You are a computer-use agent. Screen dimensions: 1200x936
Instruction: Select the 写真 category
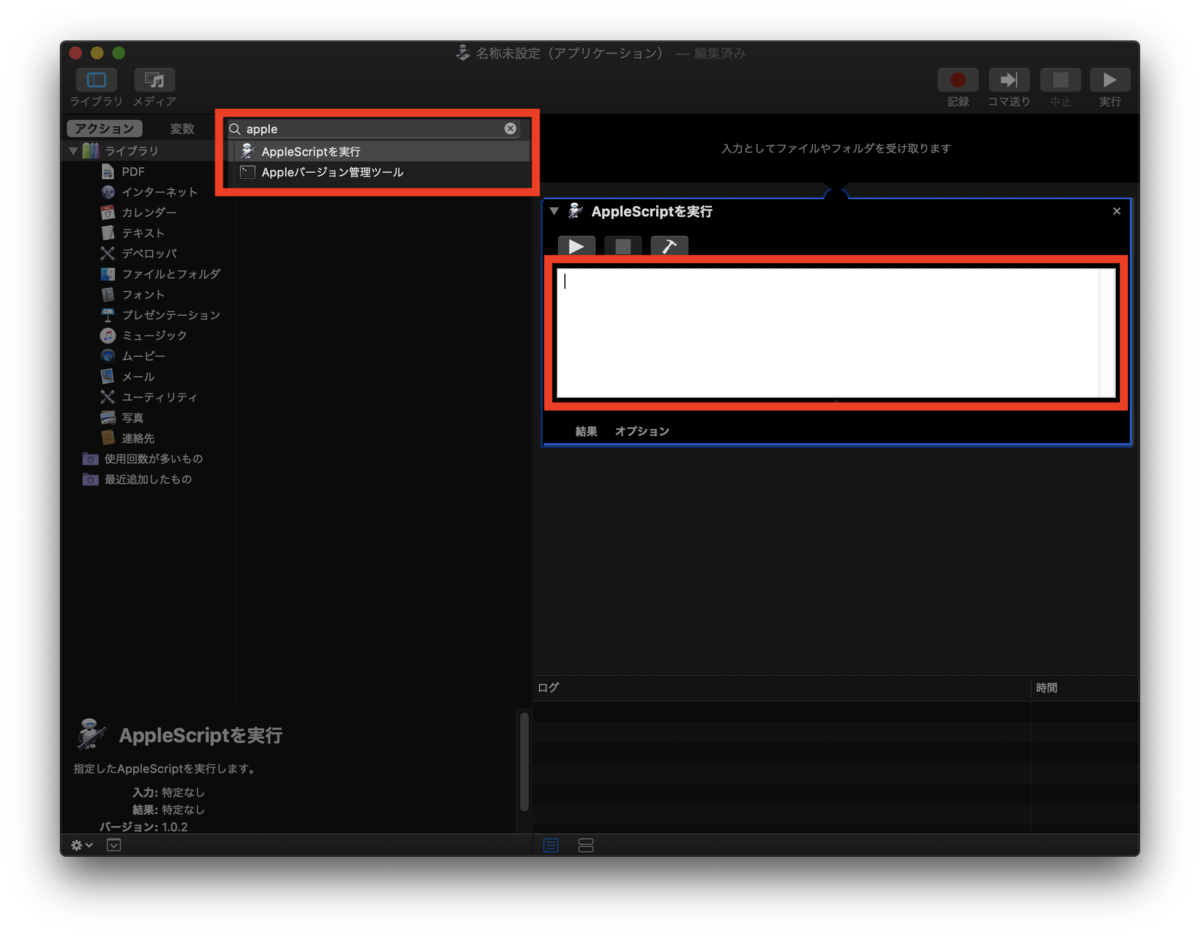pos(122,417)
